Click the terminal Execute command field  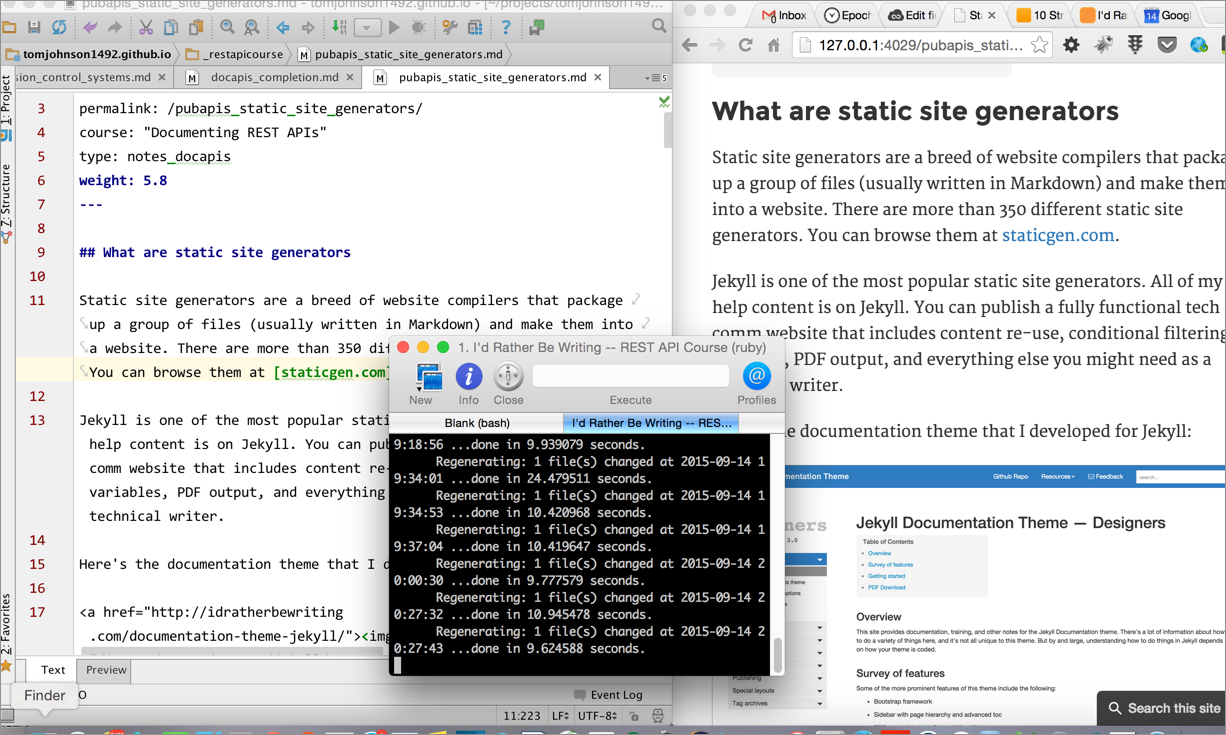[630, 376]
